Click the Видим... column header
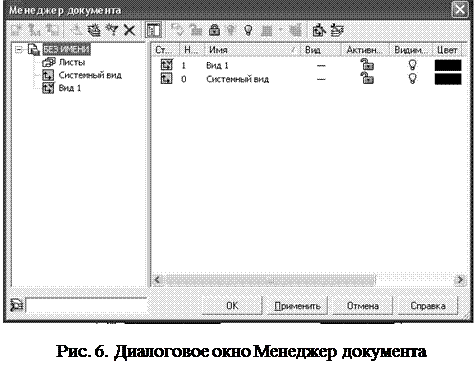The image size is (474, 374). [x=411, y=50]
